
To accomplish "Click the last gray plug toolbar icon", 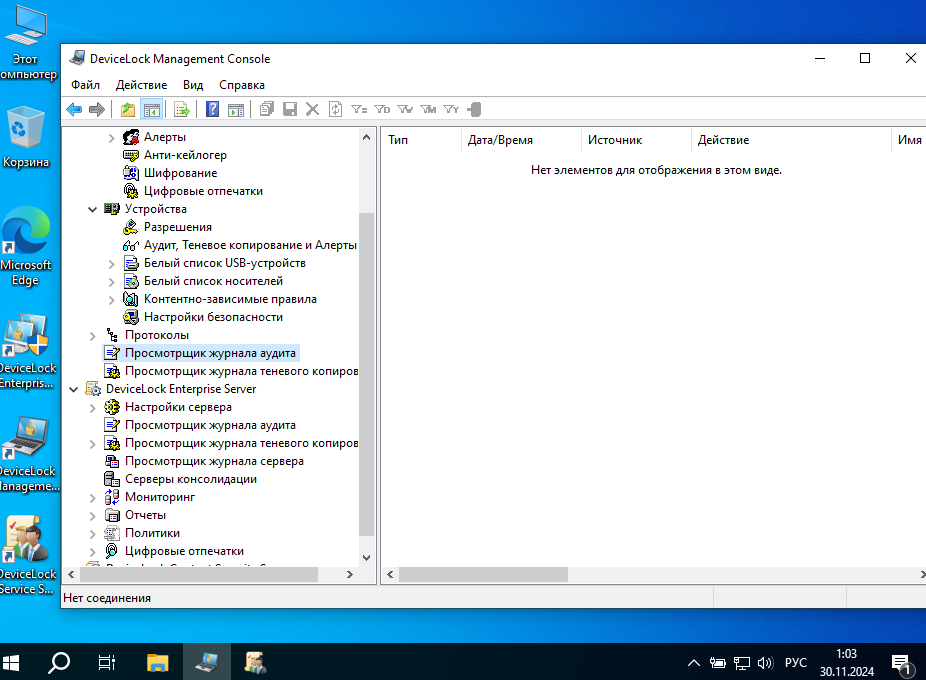I will 474,109.
